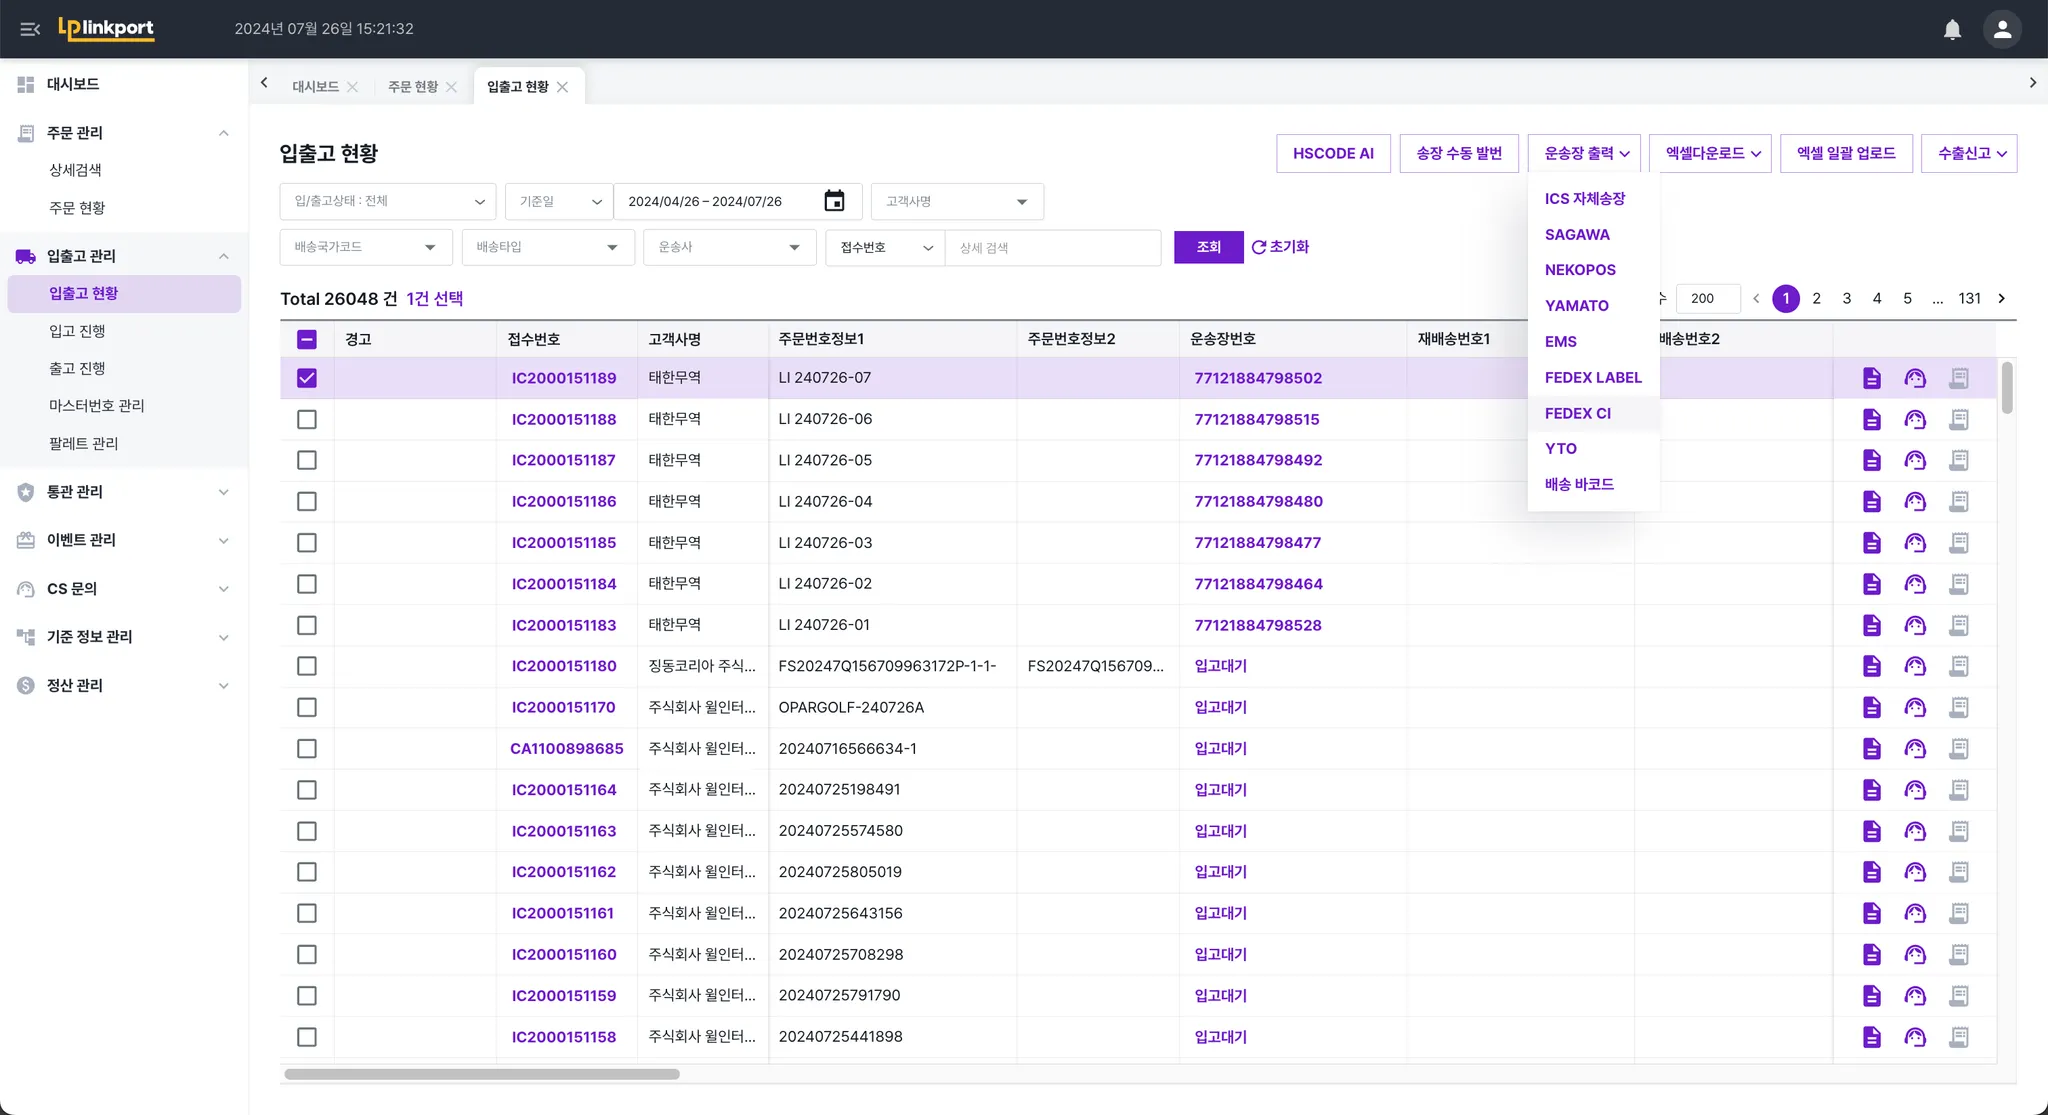Open the date range calendar icon
Screen dimensions: 2048x1115
834,201
